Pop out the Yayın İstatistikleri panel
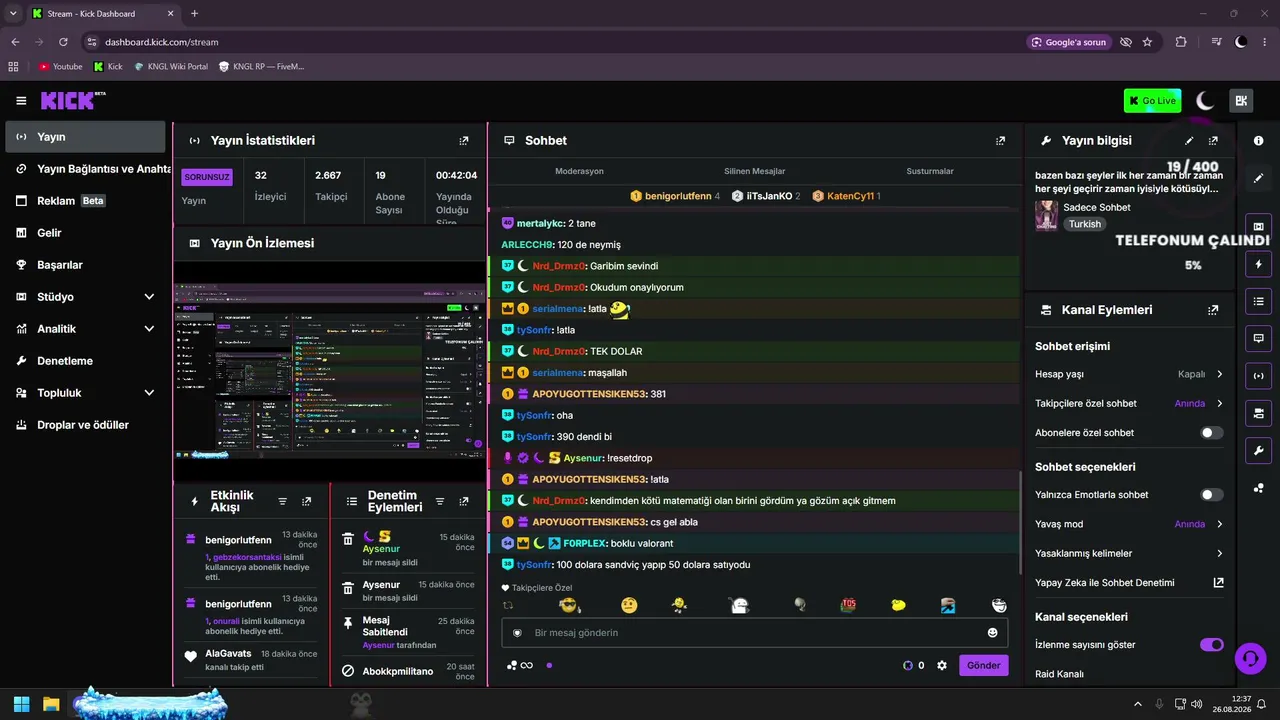 (x=464, y=141)
